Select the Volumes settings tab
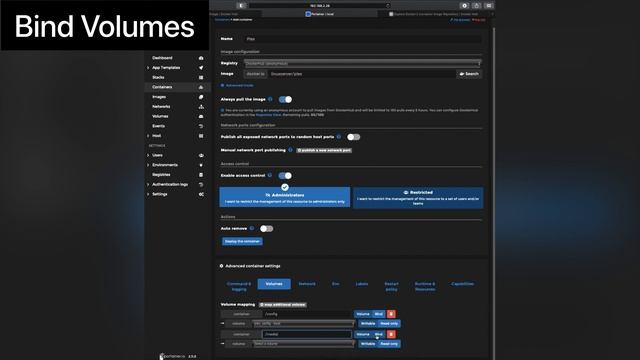 [x=274, y=284]
